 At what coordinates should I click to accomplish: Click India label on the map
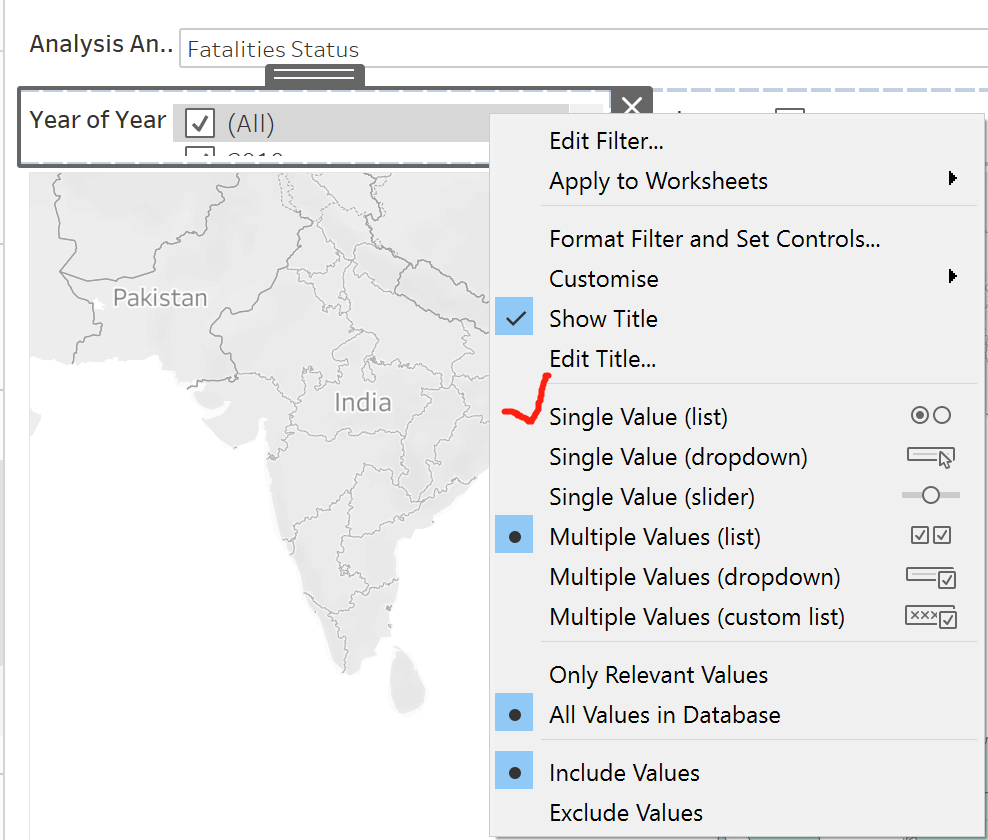pos(362,403)
